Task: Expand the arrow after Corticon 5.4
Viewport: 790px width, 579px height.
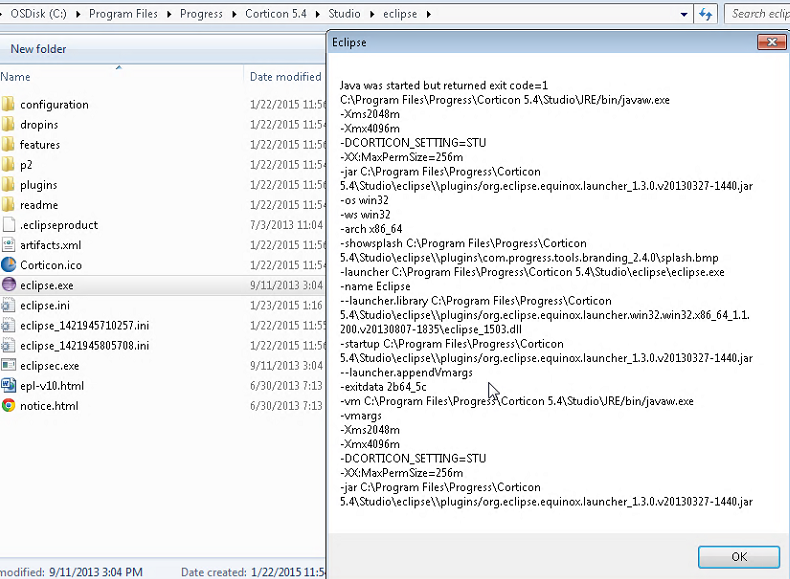Action: 317,14
